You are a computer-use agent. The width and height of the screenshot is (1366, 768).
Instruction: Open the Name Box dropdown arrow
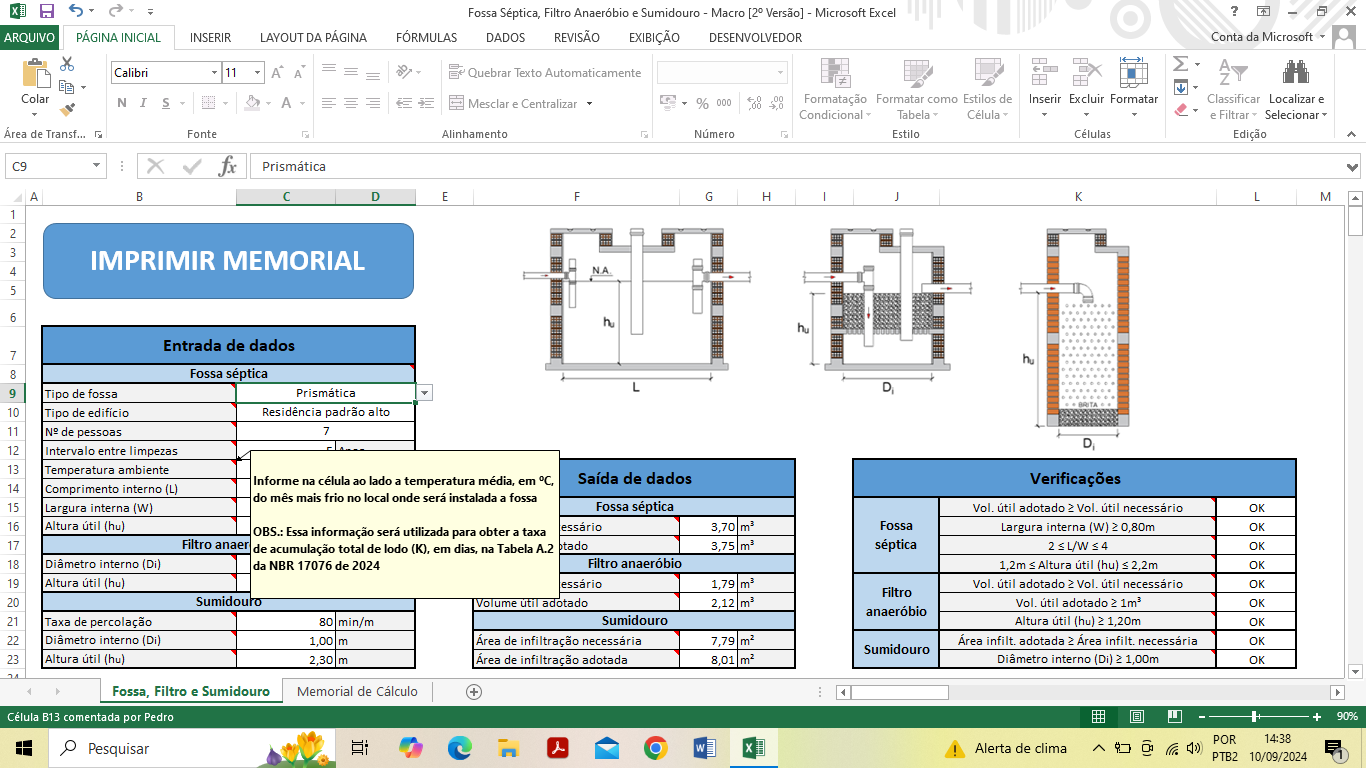tap(97, 166)
